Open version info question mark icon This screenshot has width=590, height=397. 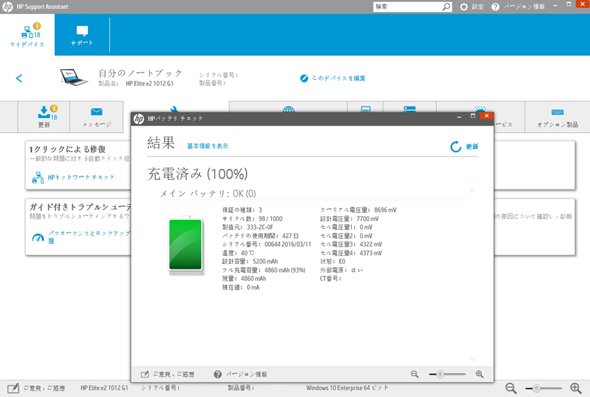pos(496,7)
